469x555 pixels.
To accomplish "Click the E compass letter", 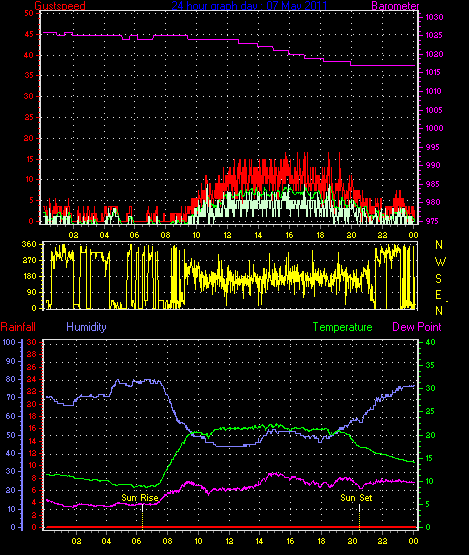I will click(x=439, y=294).
